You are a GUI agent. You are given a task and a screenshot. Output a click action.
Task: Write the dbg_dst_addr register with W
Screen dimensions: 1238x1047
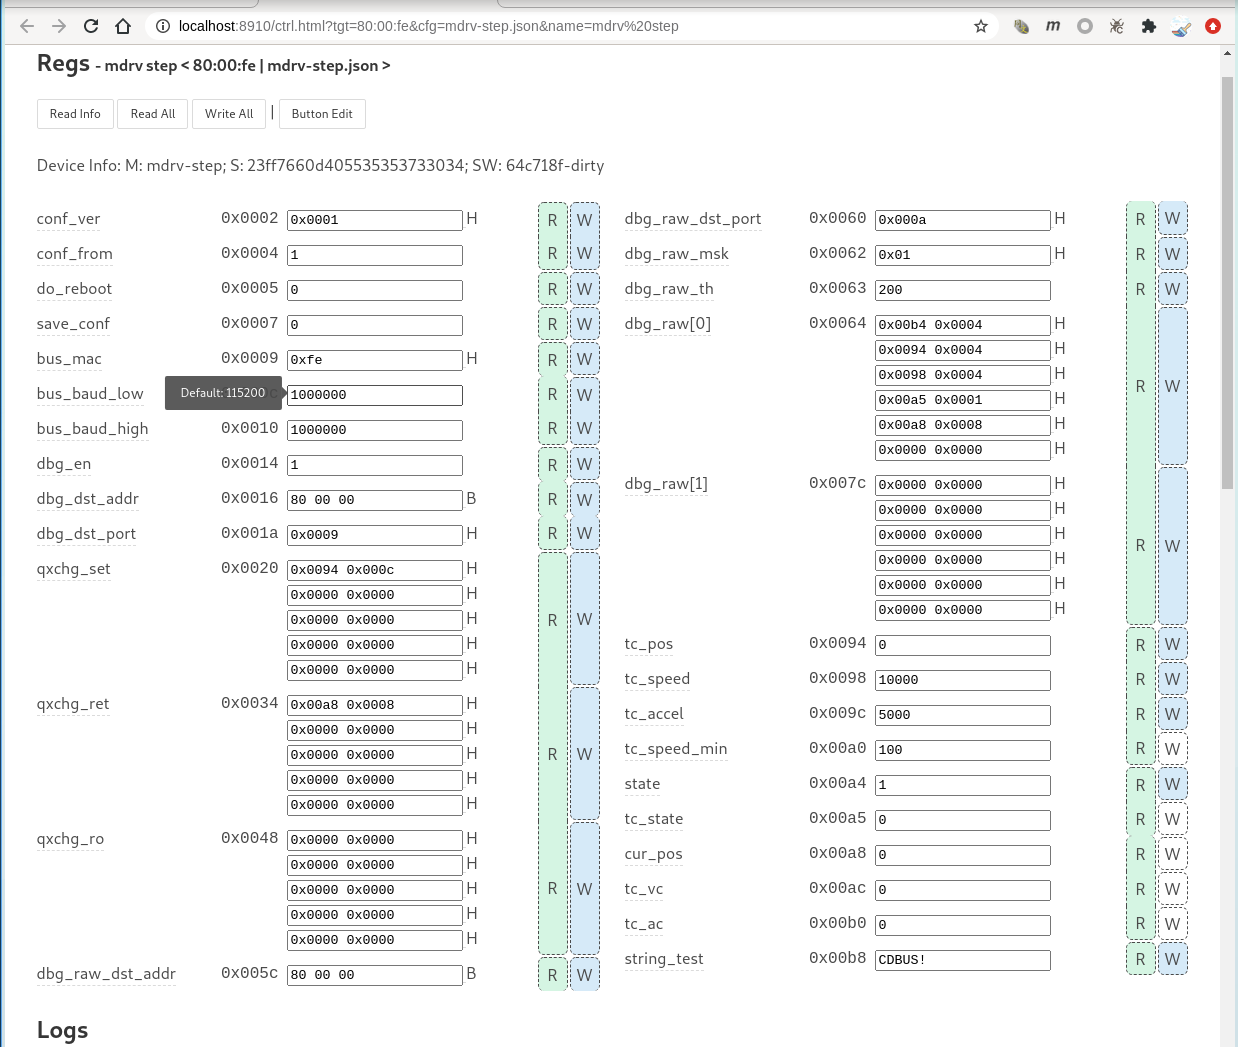[585, 499]
